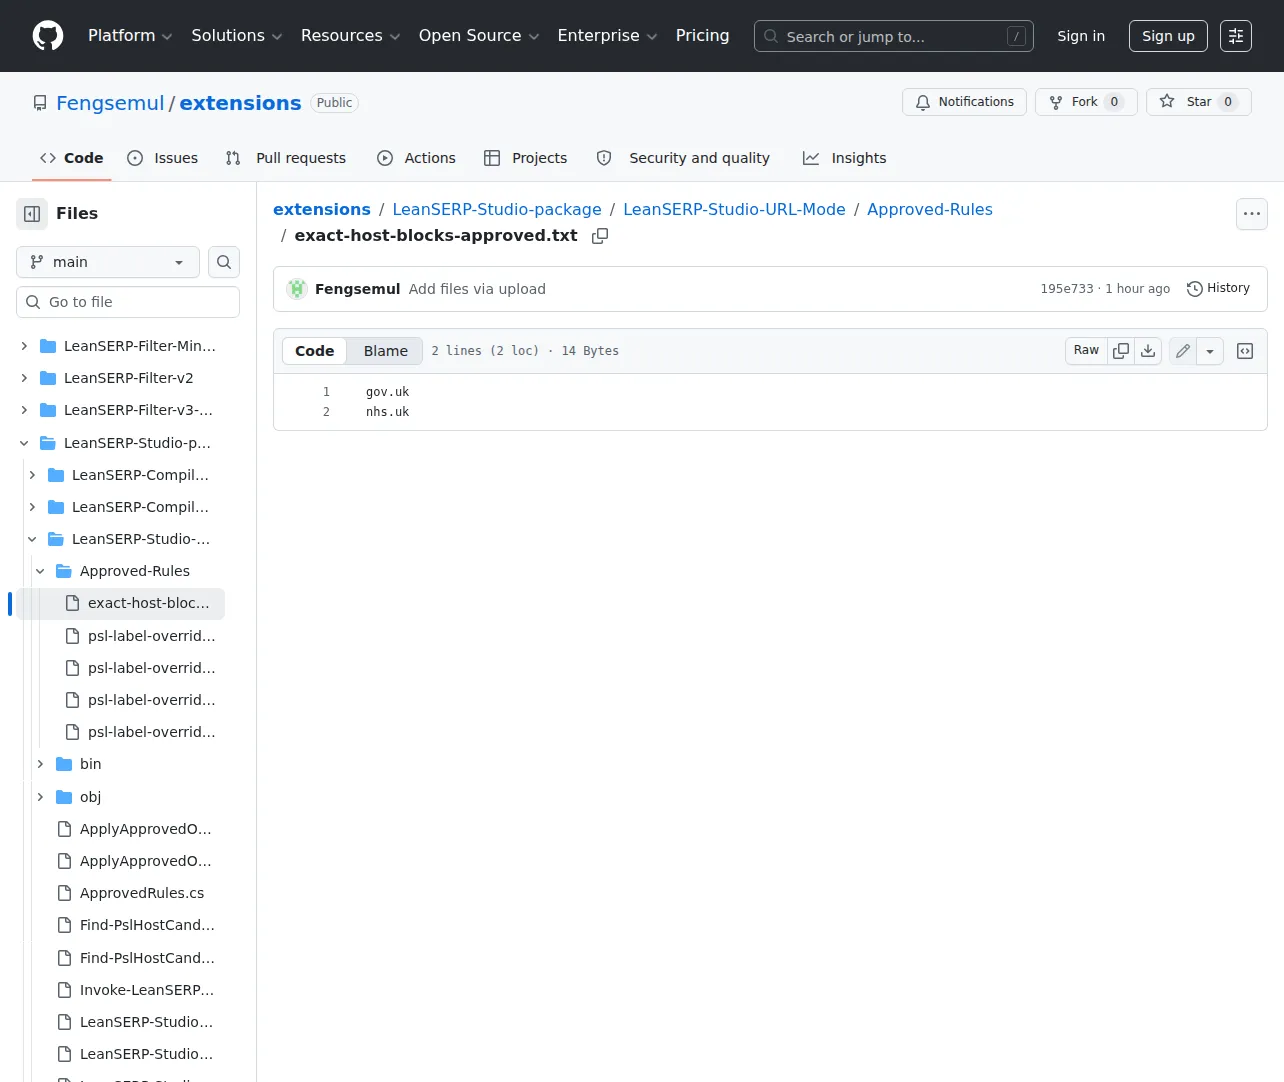Copy file path icon next to filename
The image size is (1284, 1082).
[x=600, y=236]
